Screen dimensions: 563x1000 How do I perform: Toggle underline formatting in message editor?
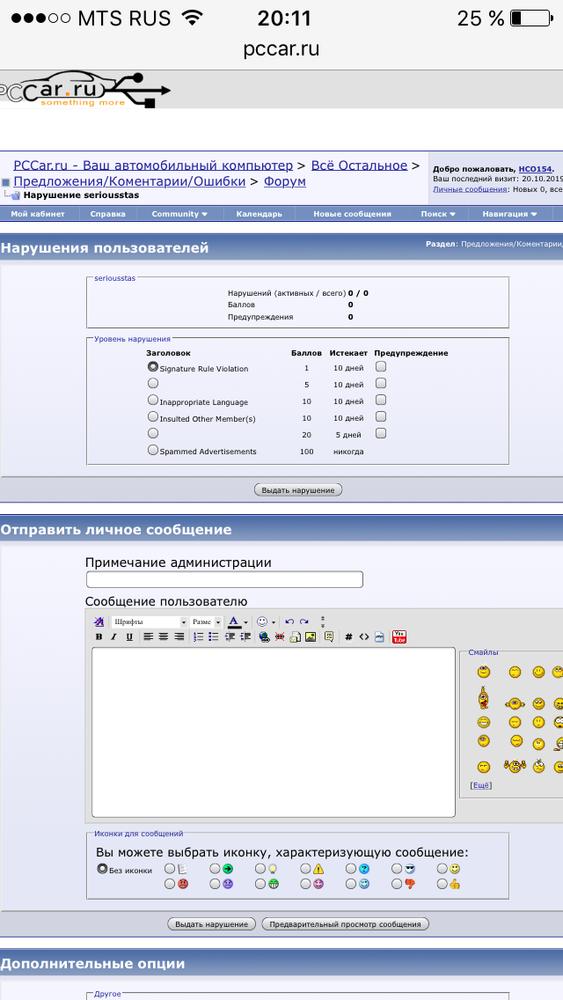pyautogui.click(x=129, y=636)
